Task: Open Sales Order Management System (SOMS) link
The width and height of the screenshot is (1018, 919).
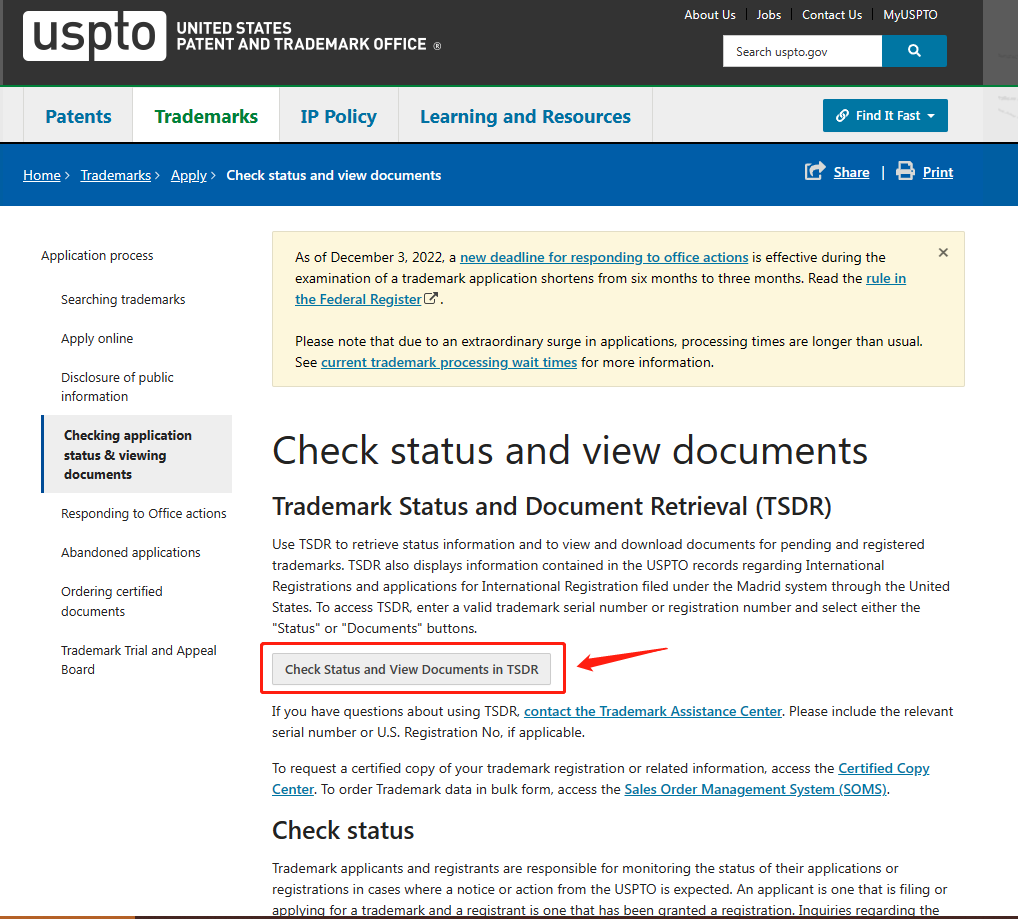Action: (756, 789)
